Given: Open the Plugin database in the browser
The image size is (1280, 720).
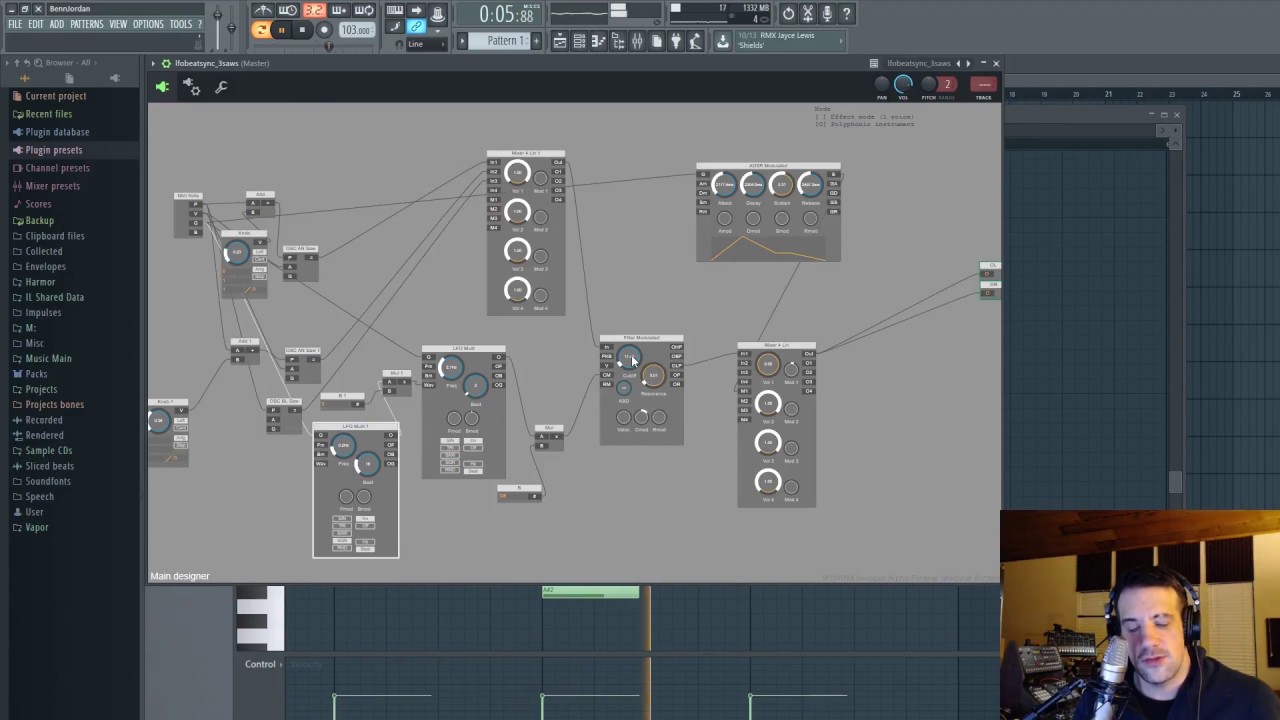Looking at the screenshot, I should [x=57, y=131].
